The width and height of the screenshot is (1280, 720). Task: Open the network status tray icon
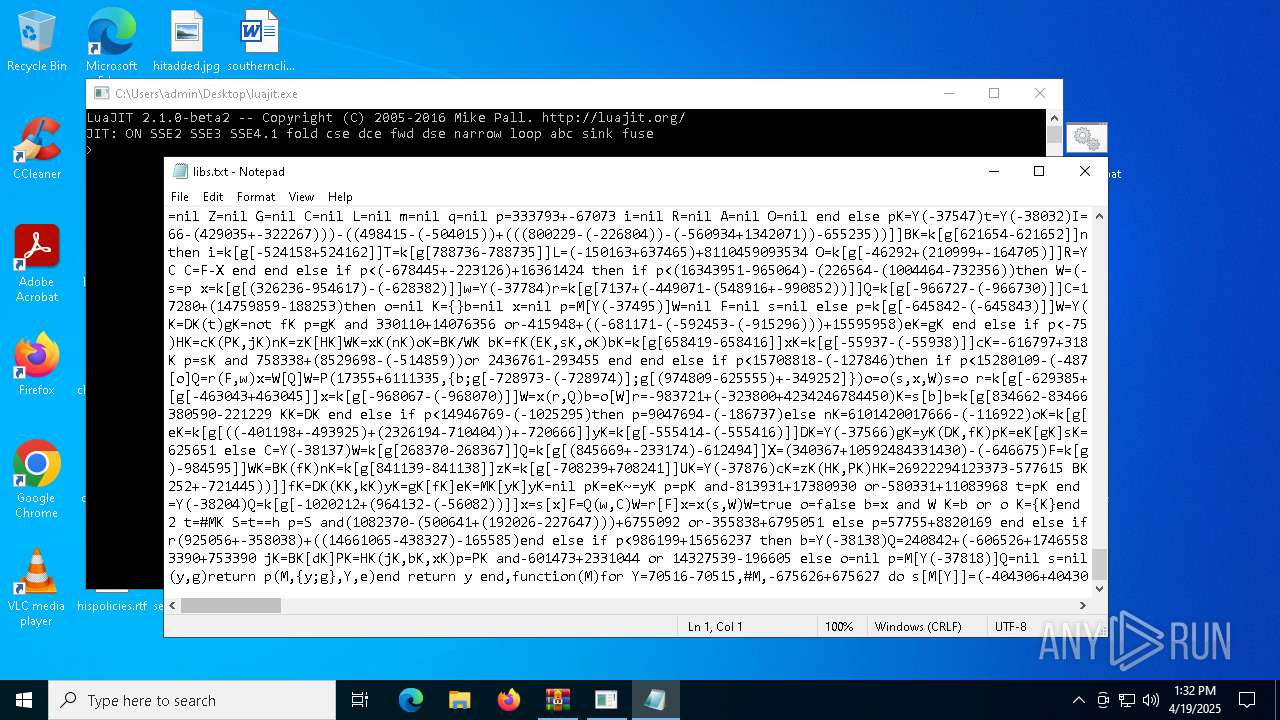click(x=1127, y=700)
